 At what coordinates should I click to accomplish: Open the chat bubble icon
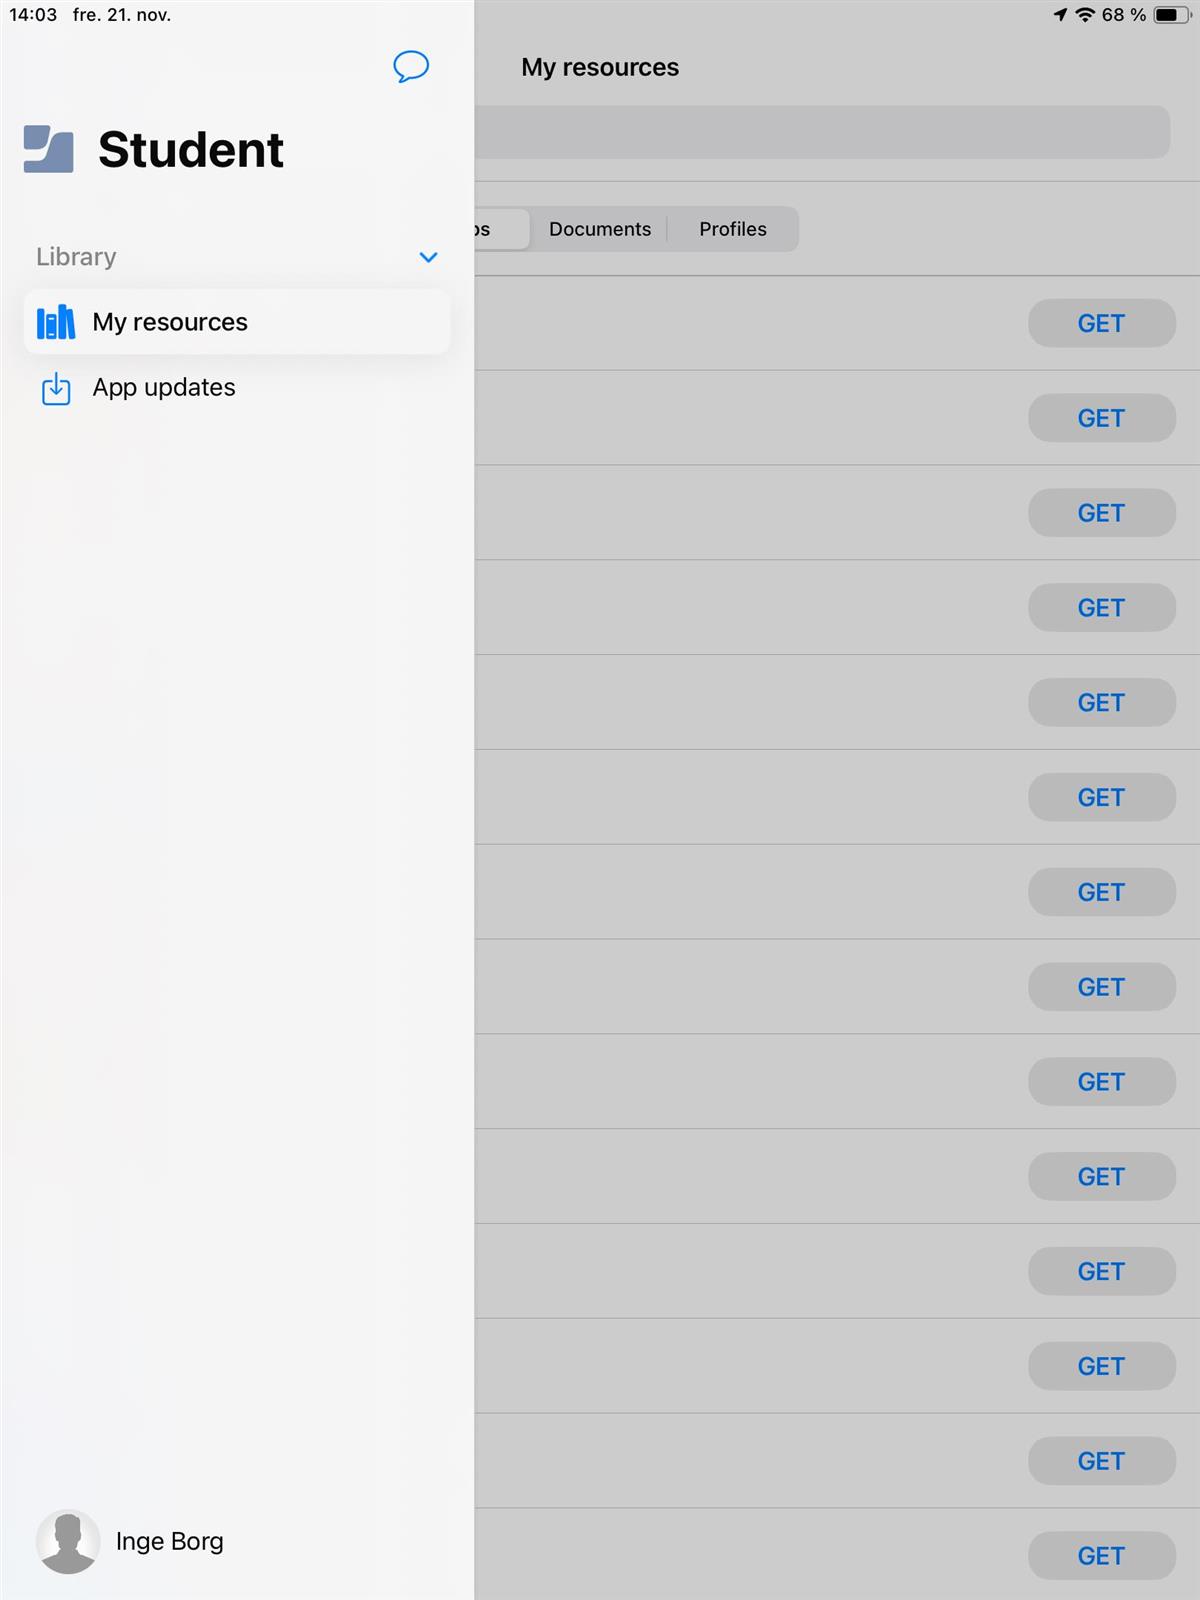[411, 67]
